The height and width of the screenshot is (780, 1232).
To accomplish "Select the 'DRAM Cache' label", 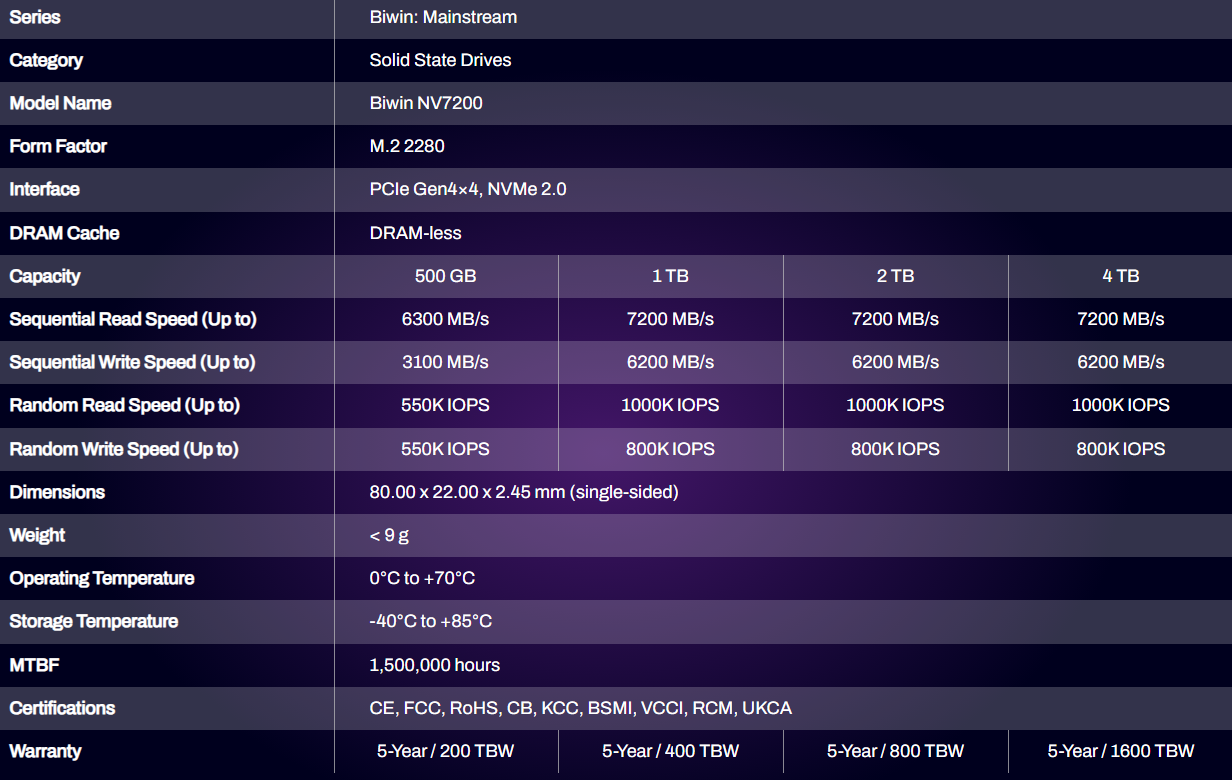I will pos(64,233).
